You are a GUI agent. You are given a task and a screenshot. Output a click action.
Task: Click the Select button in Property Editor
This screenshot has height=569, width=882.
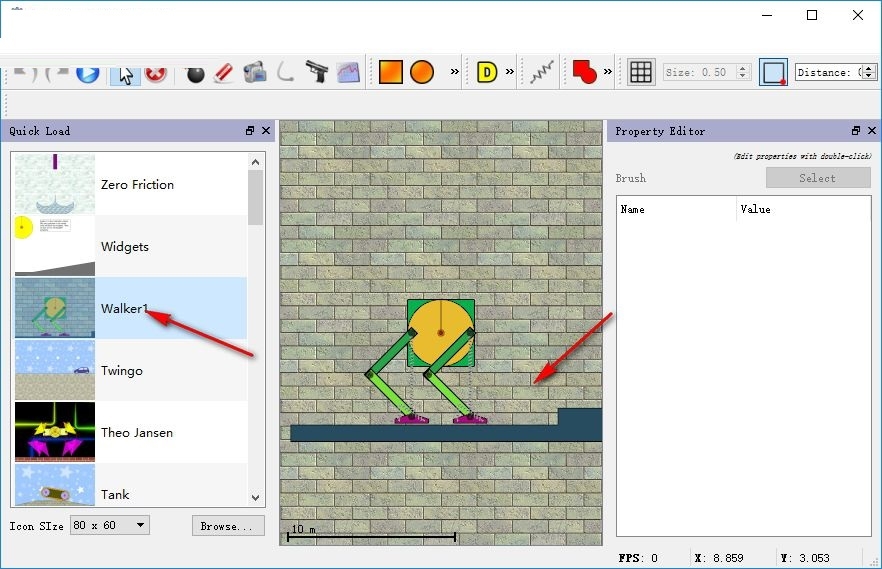(x=818, y=178)
